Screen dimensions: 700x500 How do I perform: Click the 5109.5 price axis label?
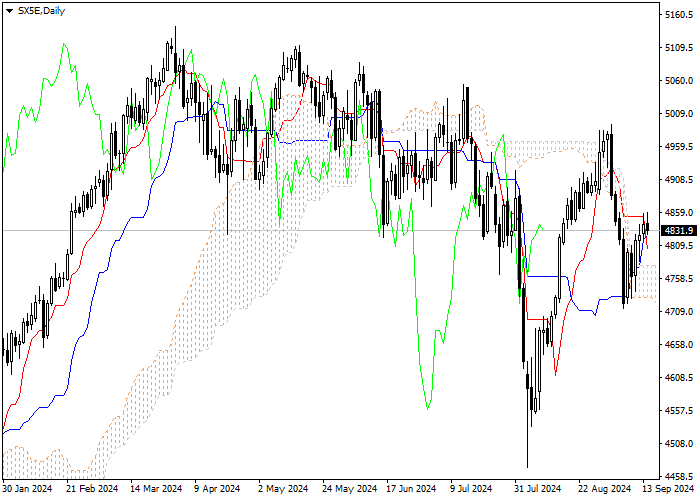[x=679, y=48]
